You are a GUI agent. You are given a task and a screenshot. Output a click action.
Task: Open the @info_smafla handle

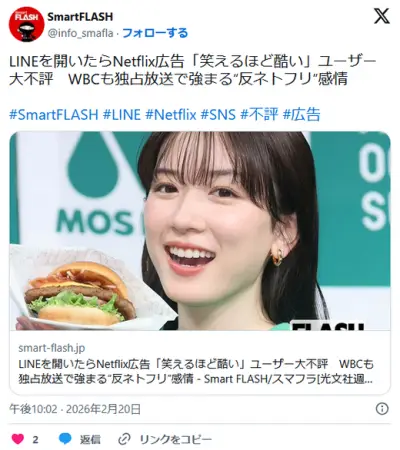coord(80,33)
